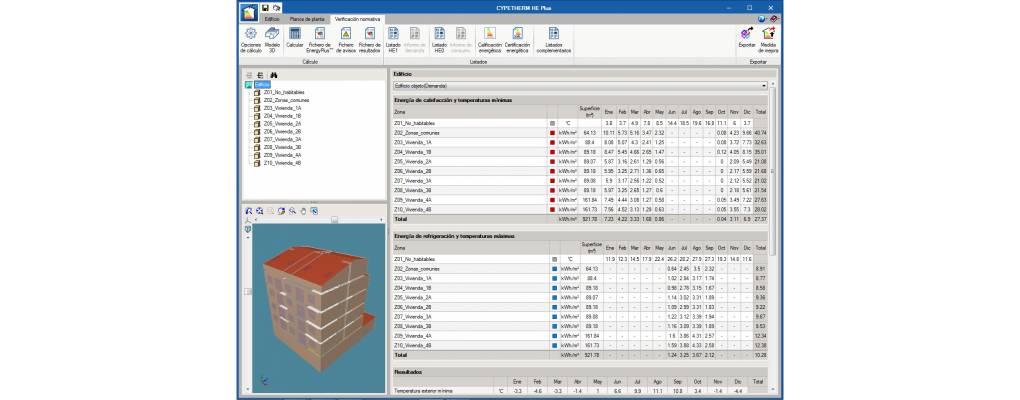Click Temperatura exterior mínima row label
The image size is (1020, 400).
coord(421,391)
